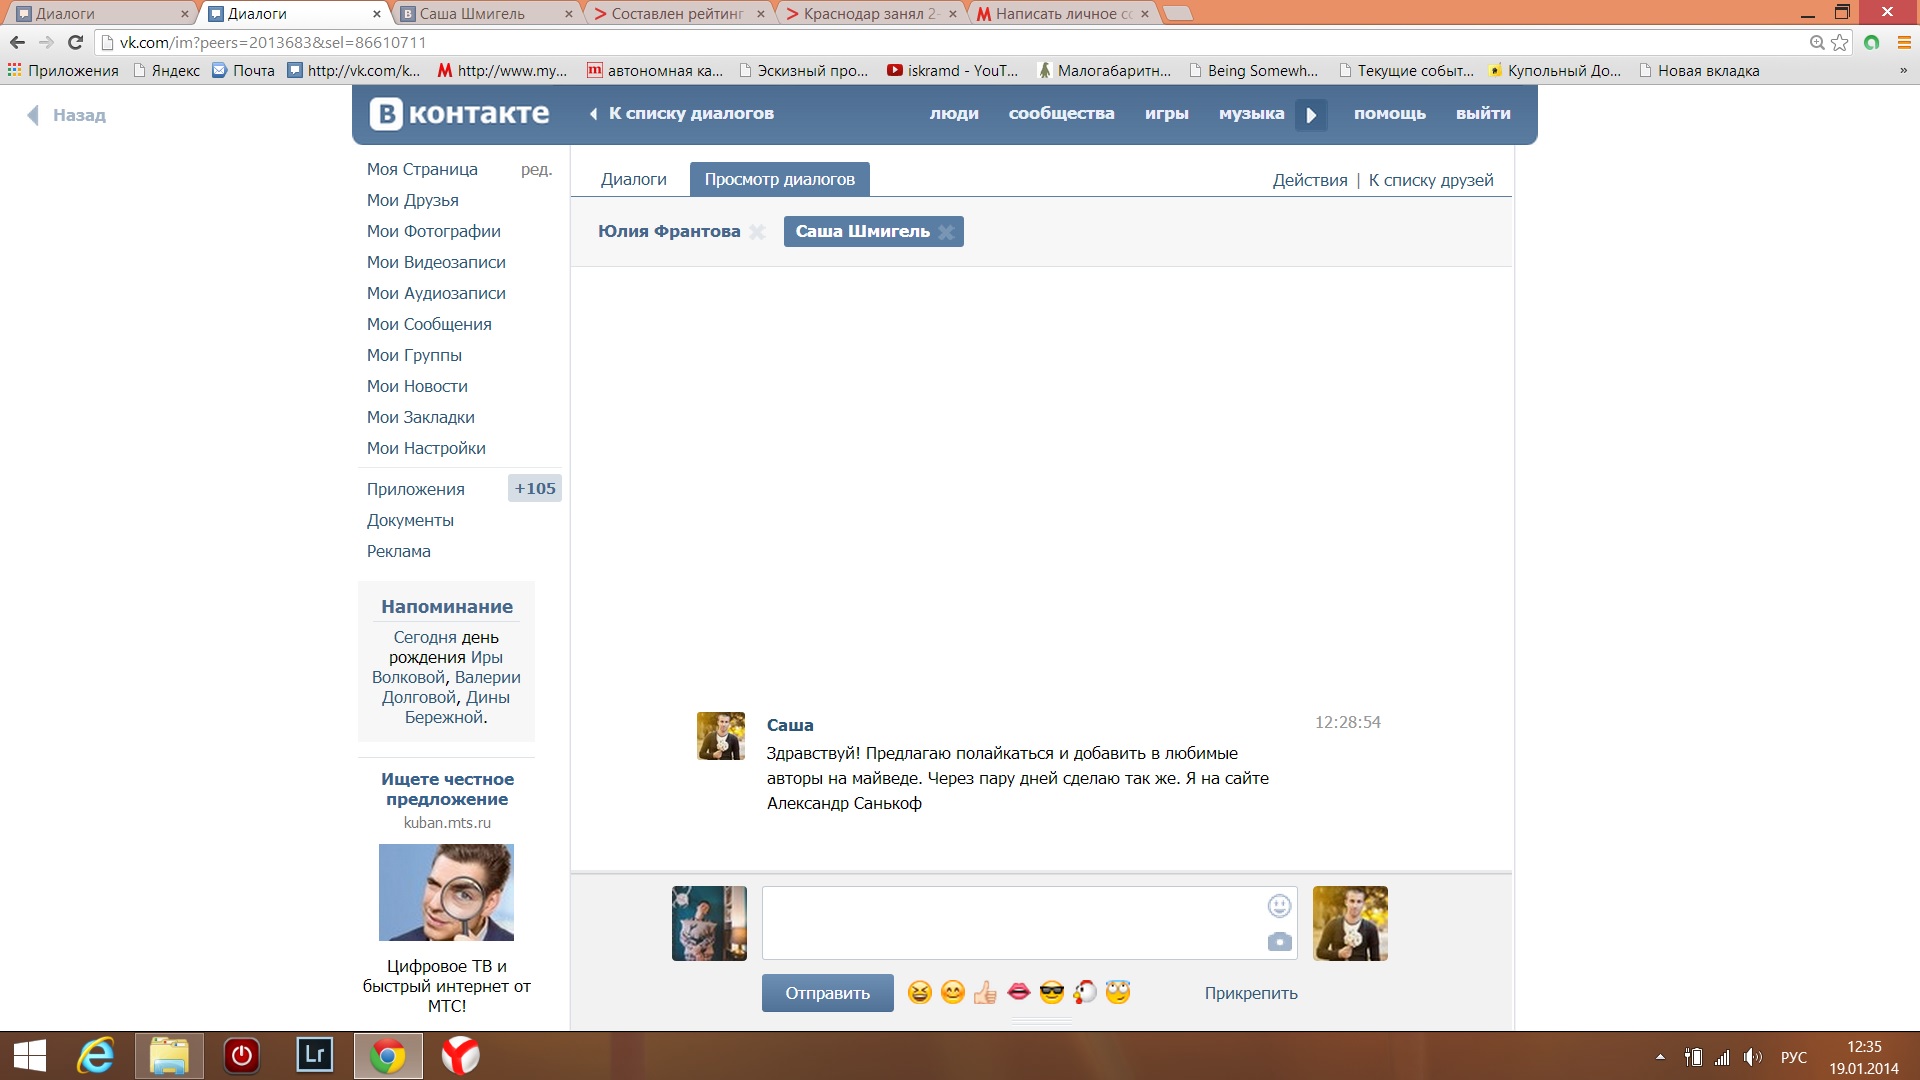Open the Мои Сообщения menu item
Screen dimensions: 1920x1080
[x=429, y=324]
